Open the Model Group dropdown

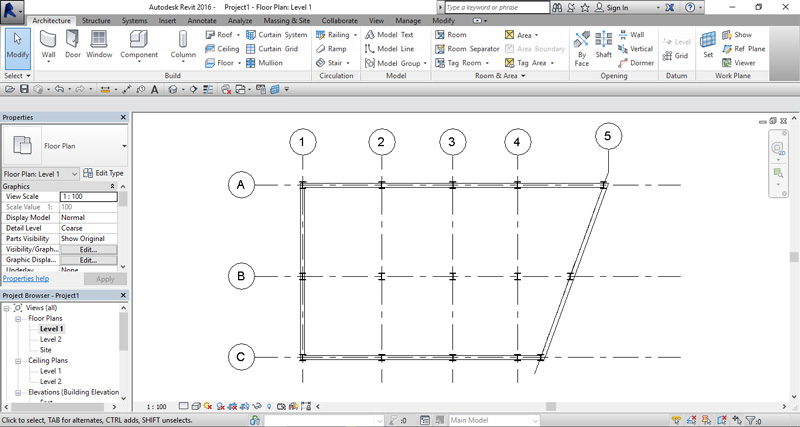(425, 63)
